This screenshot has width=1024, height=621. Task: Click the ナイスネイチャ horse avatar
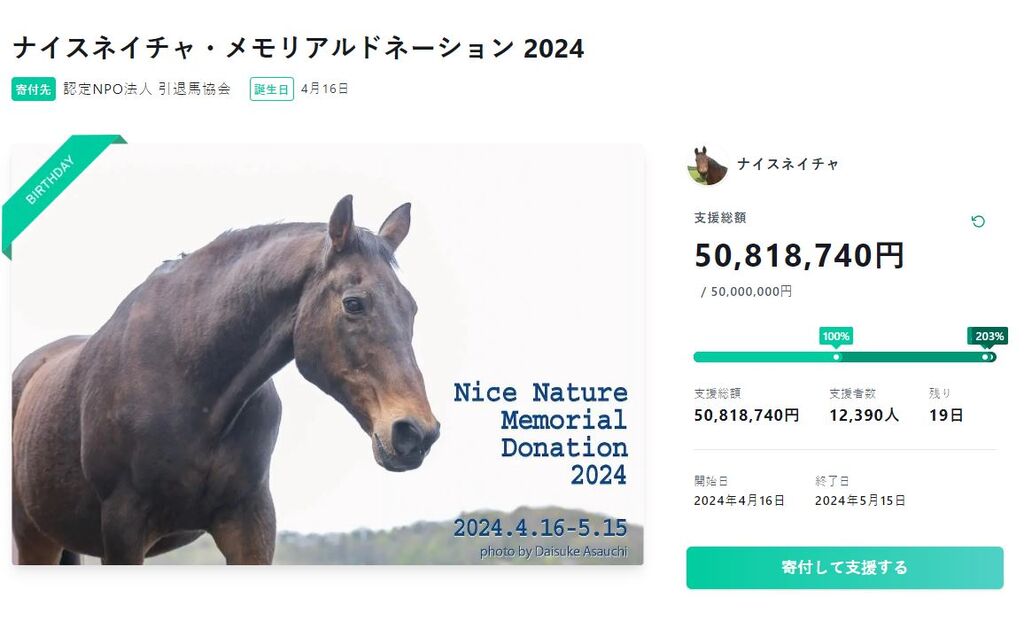pyautogui.click(x=707, y=165)
